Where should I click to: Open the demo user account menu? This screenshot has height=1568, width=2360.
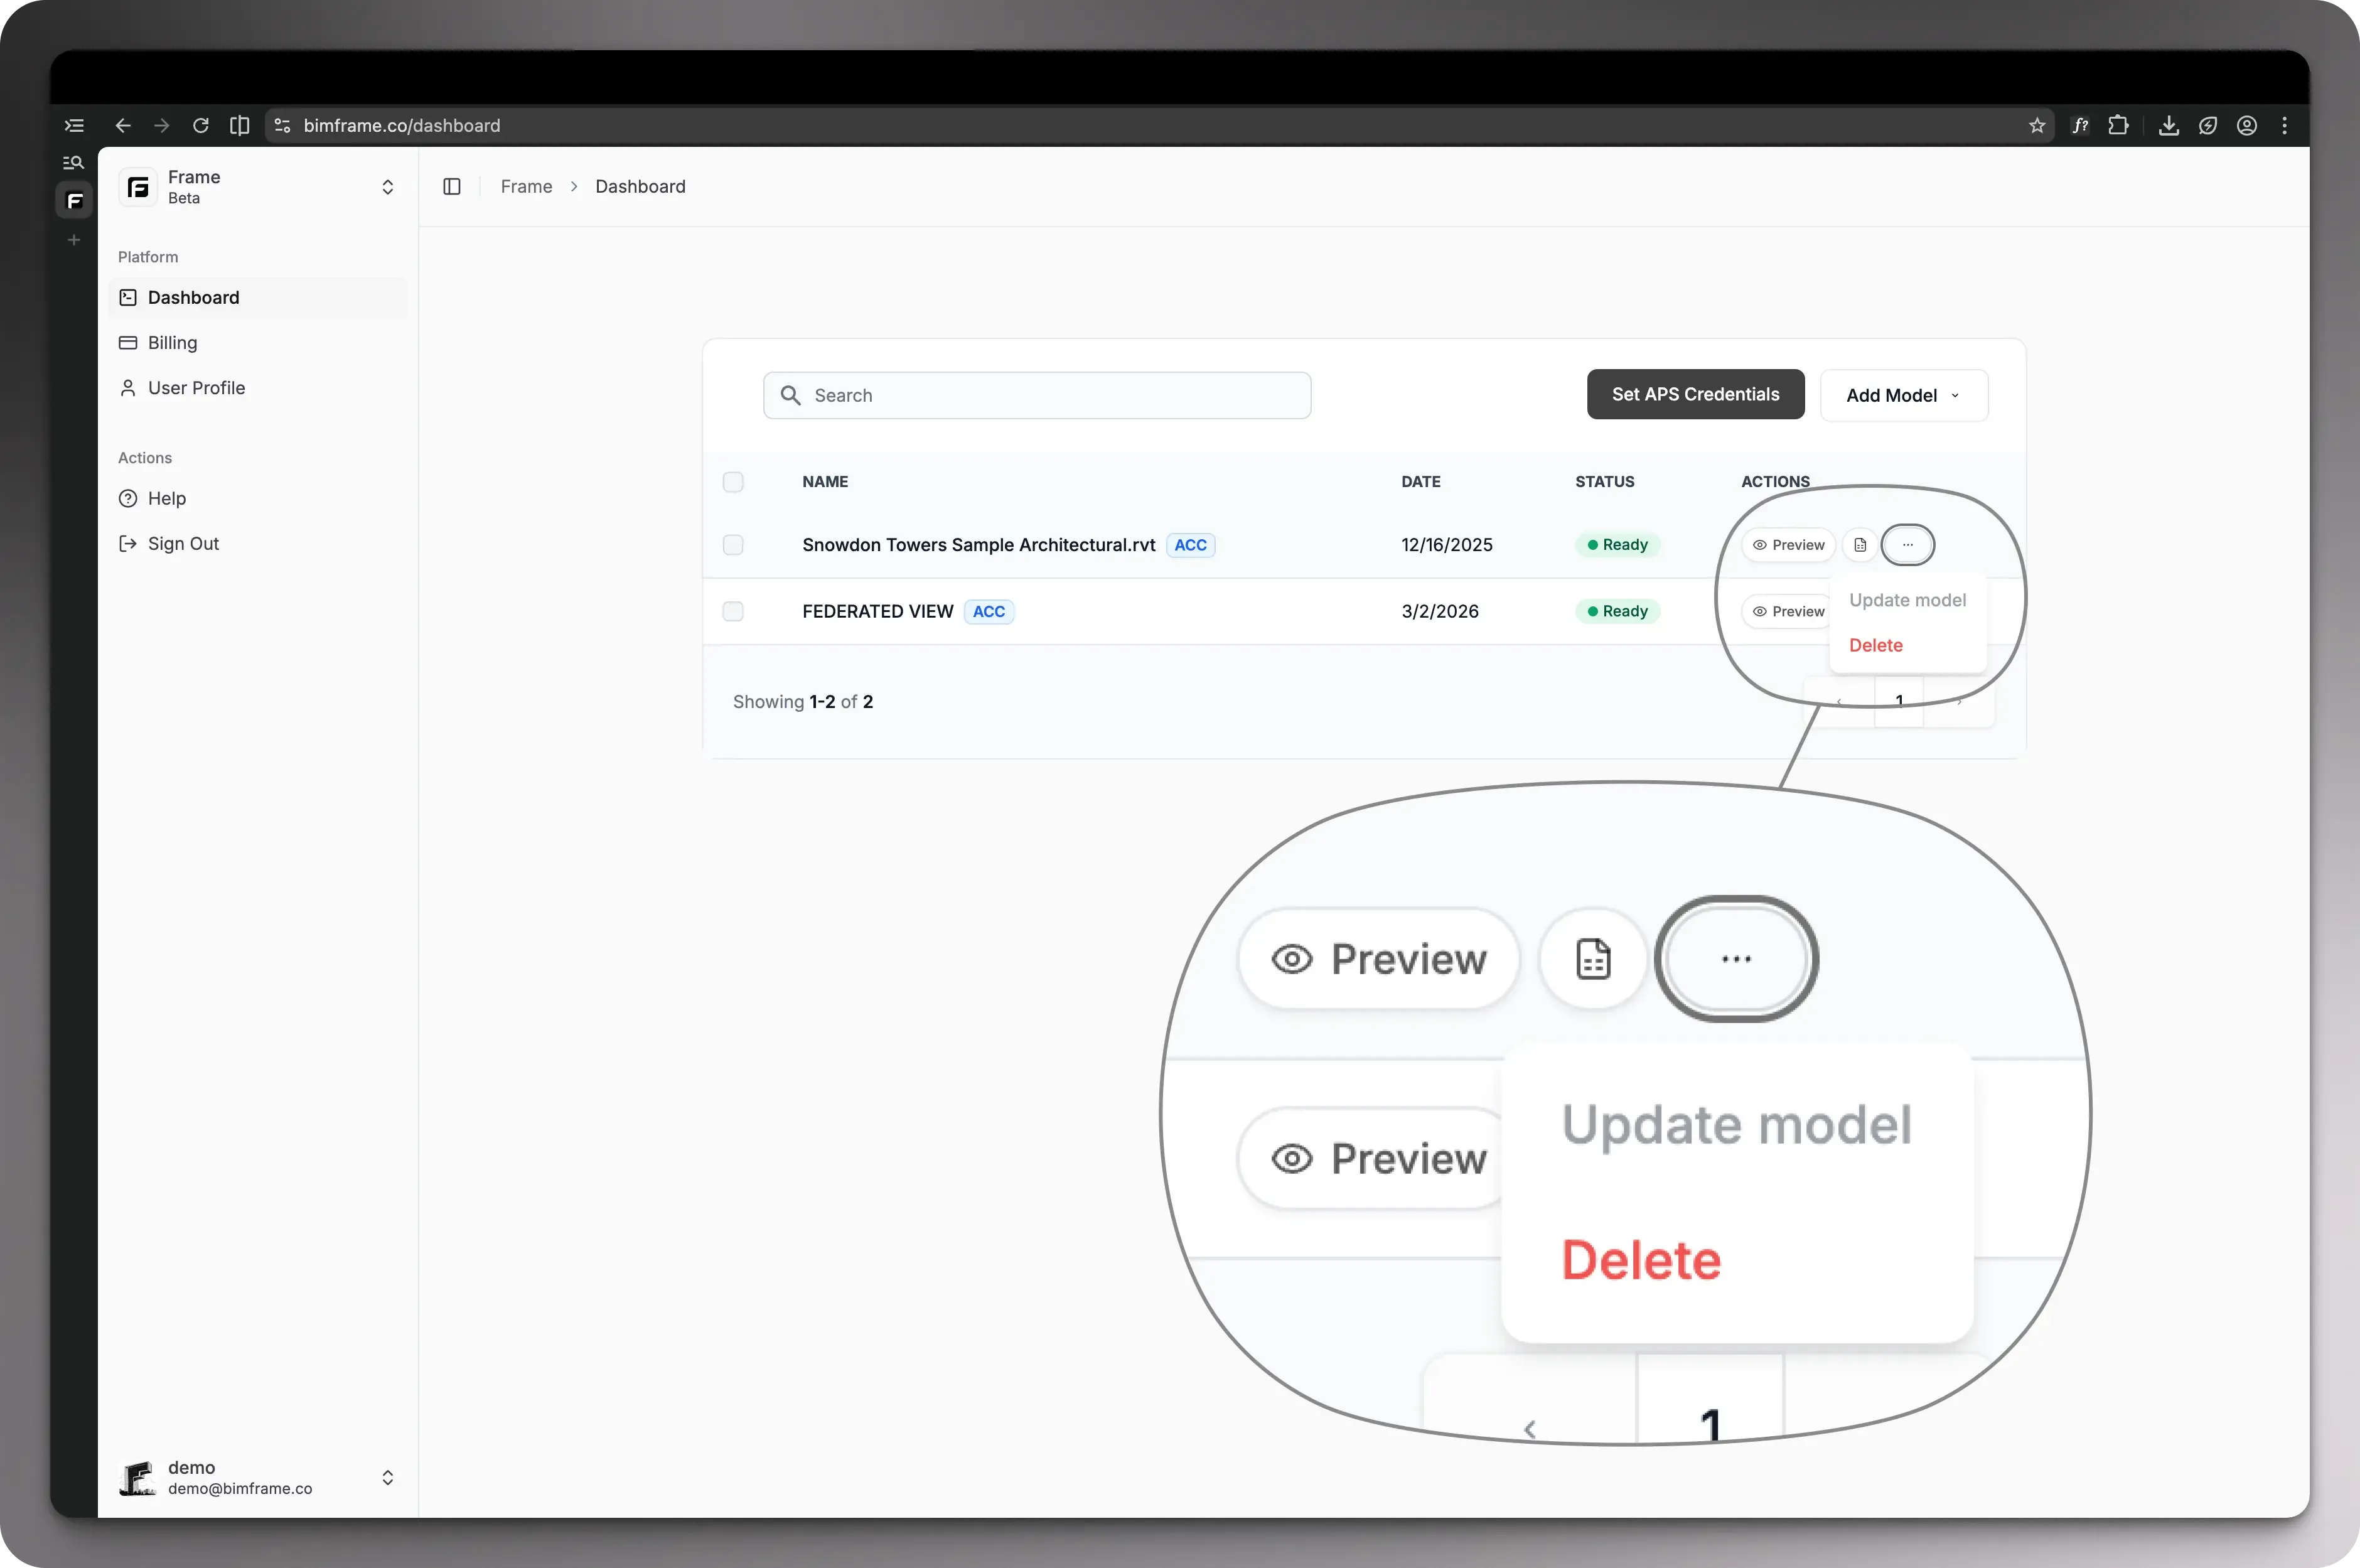387,1477
